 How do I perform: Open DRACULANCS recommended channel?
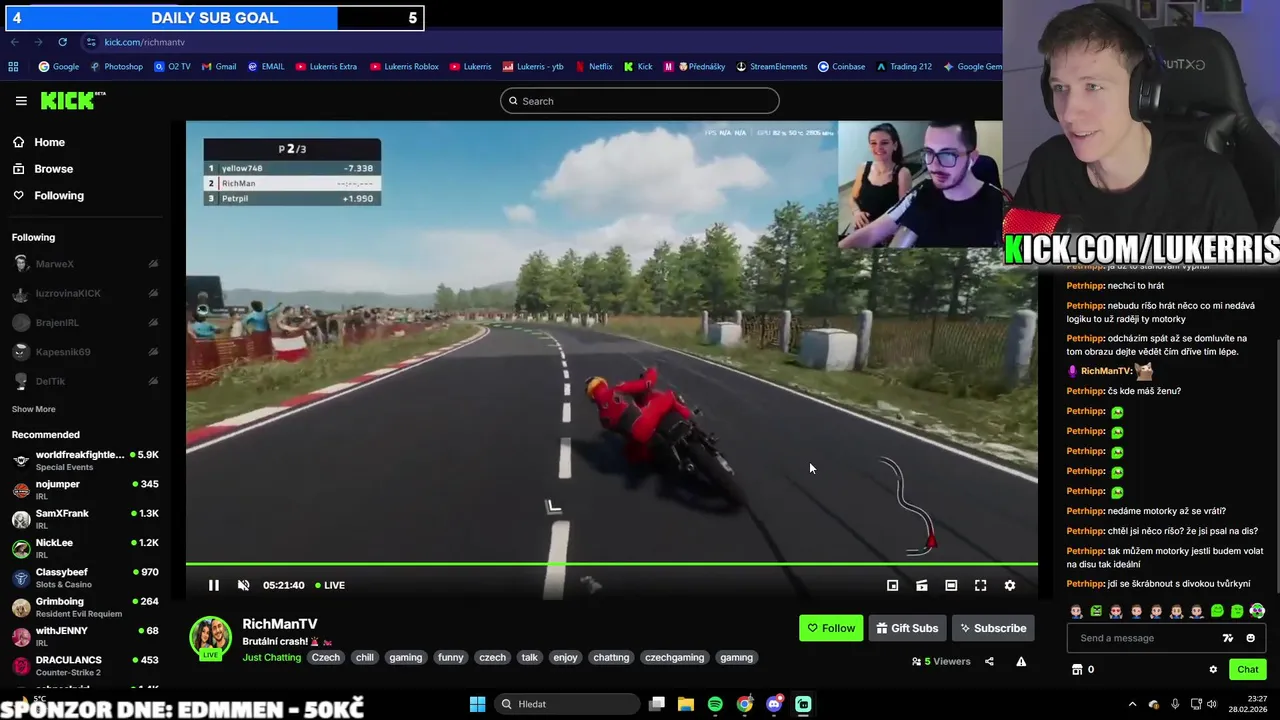point(85,665)
